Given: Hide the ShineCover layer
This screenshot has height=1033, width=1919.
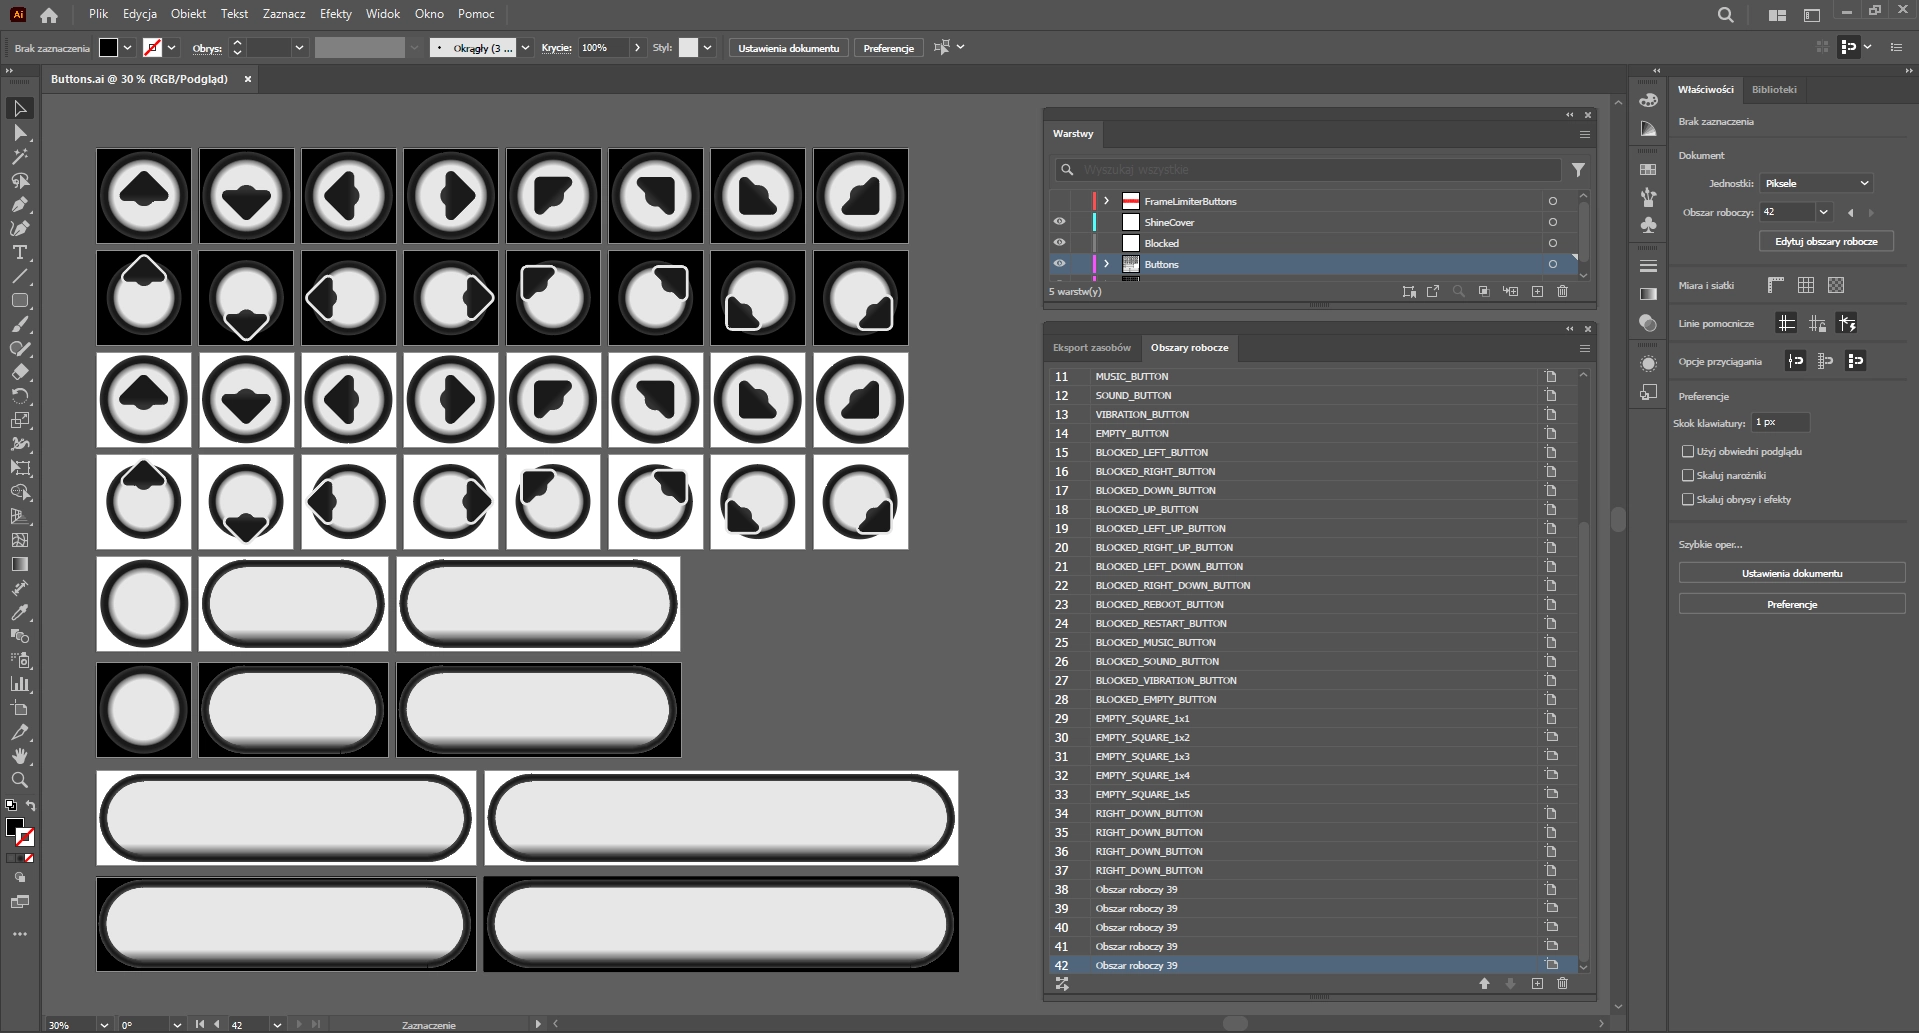Looking at the screenshot, I should point(1059,222).
